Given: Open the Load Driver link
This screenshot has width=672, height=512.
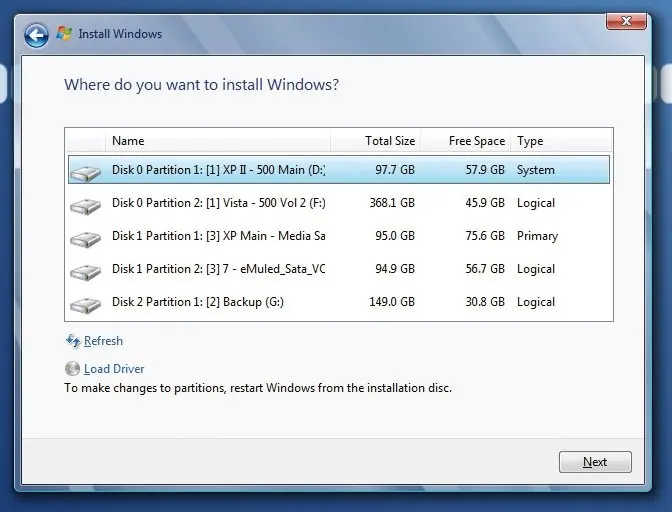Looking at the screenshot, I should point(114,369).
